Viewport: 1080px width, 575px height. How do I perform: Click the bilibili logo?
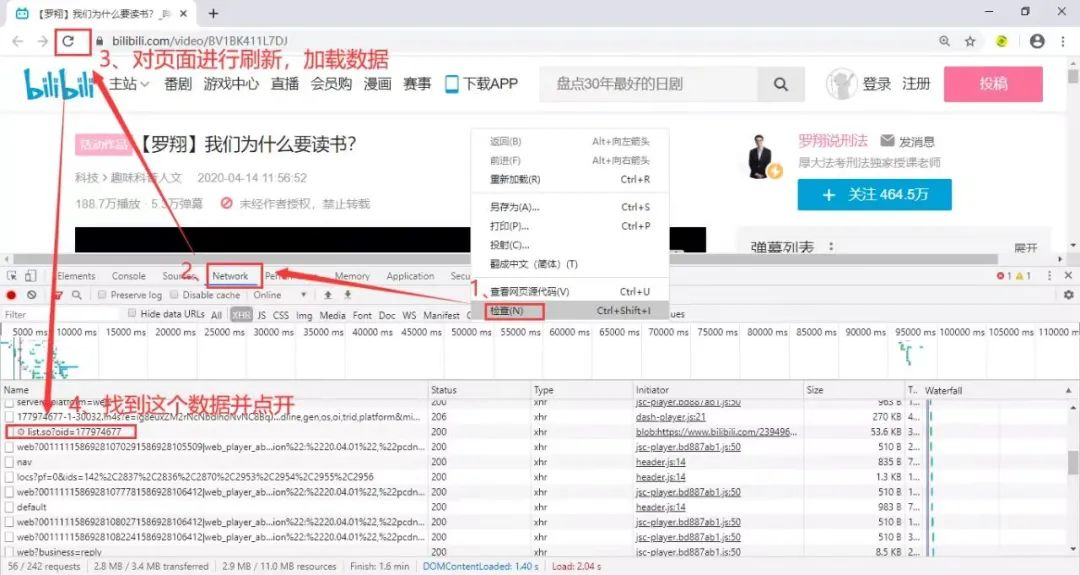click(59, 84)
